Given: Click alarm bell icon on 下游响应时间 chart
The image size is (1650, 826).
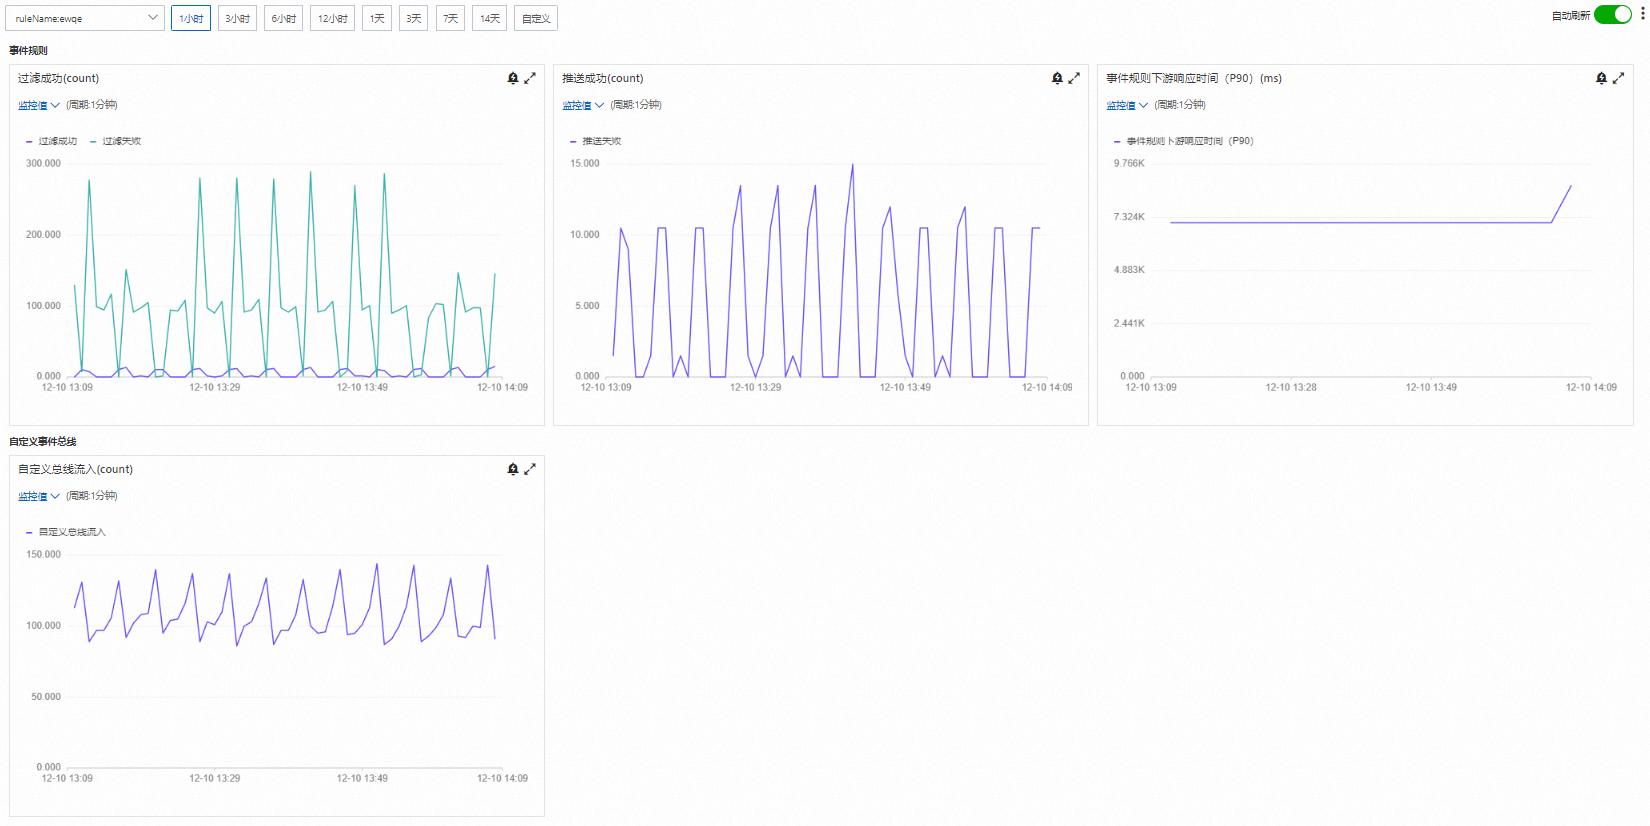Looking at the screenshot, I should click(x=1601, y=78).
